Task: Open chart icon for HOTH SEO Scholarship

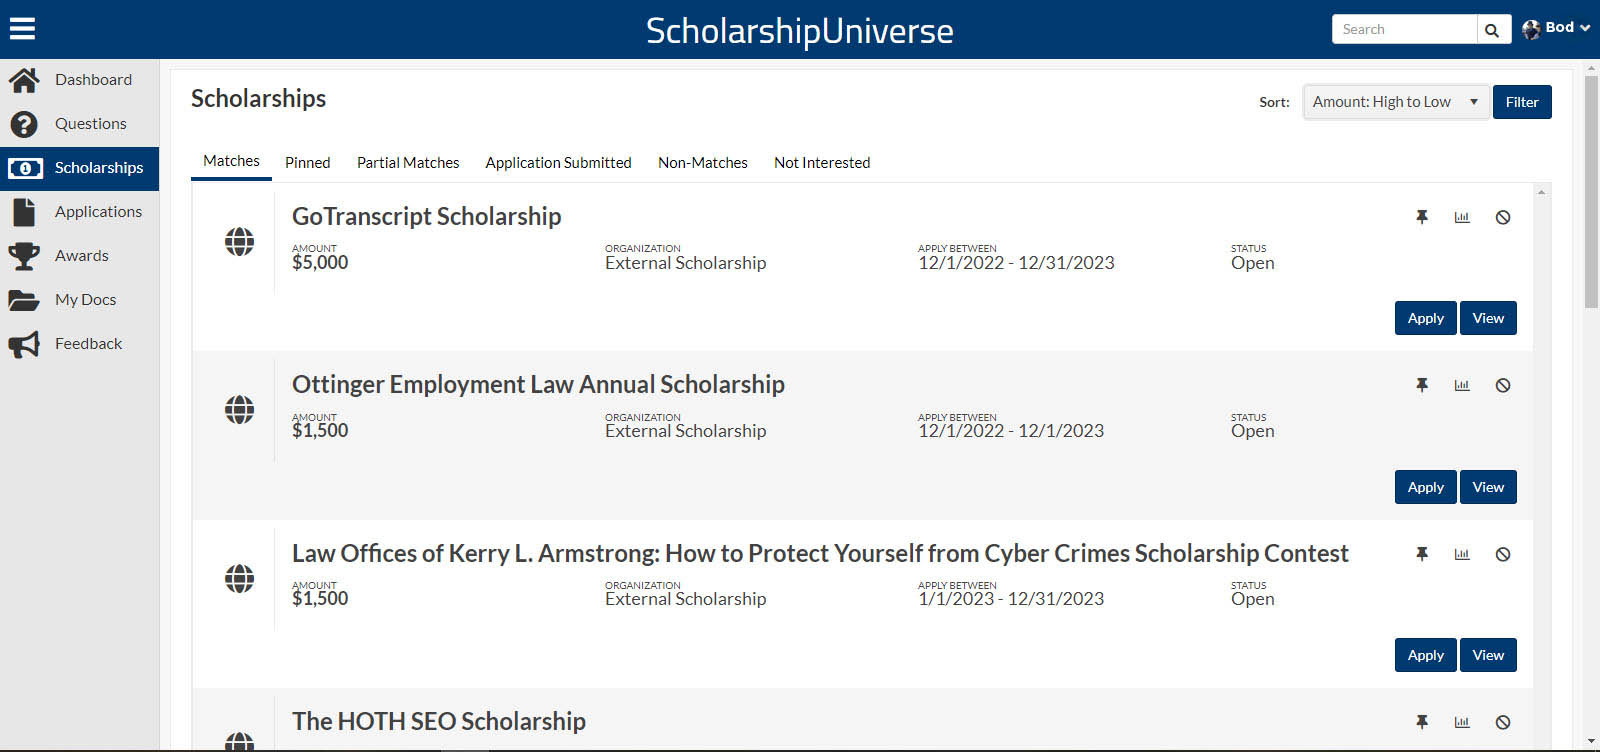Action: [x=1462, y=722]
